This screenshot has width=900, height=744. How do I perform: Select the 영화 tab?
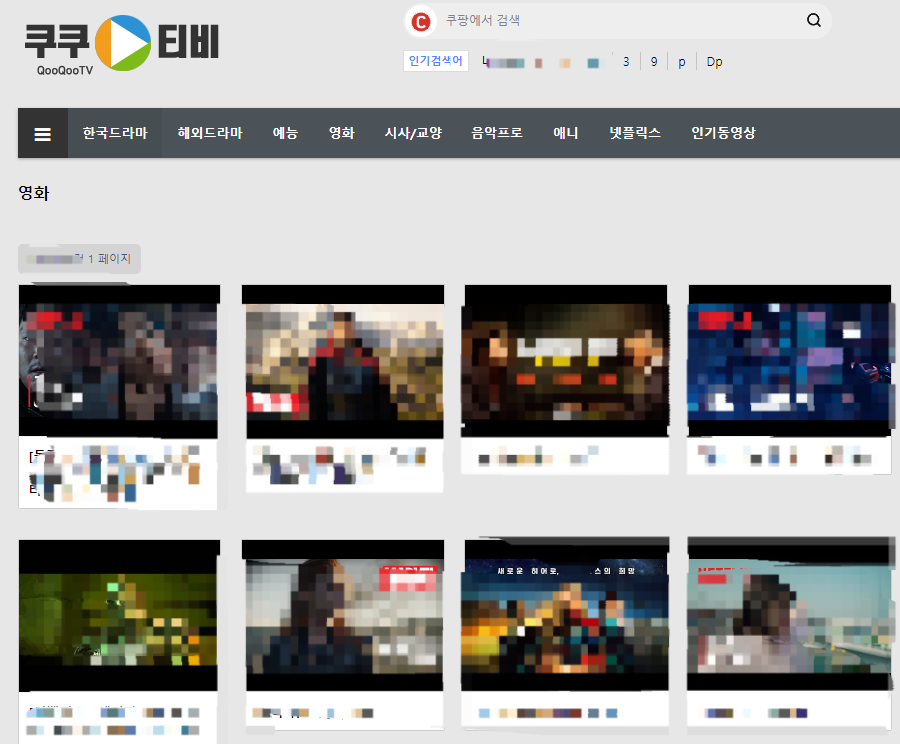pyautogui.click(x=340, y=132)
